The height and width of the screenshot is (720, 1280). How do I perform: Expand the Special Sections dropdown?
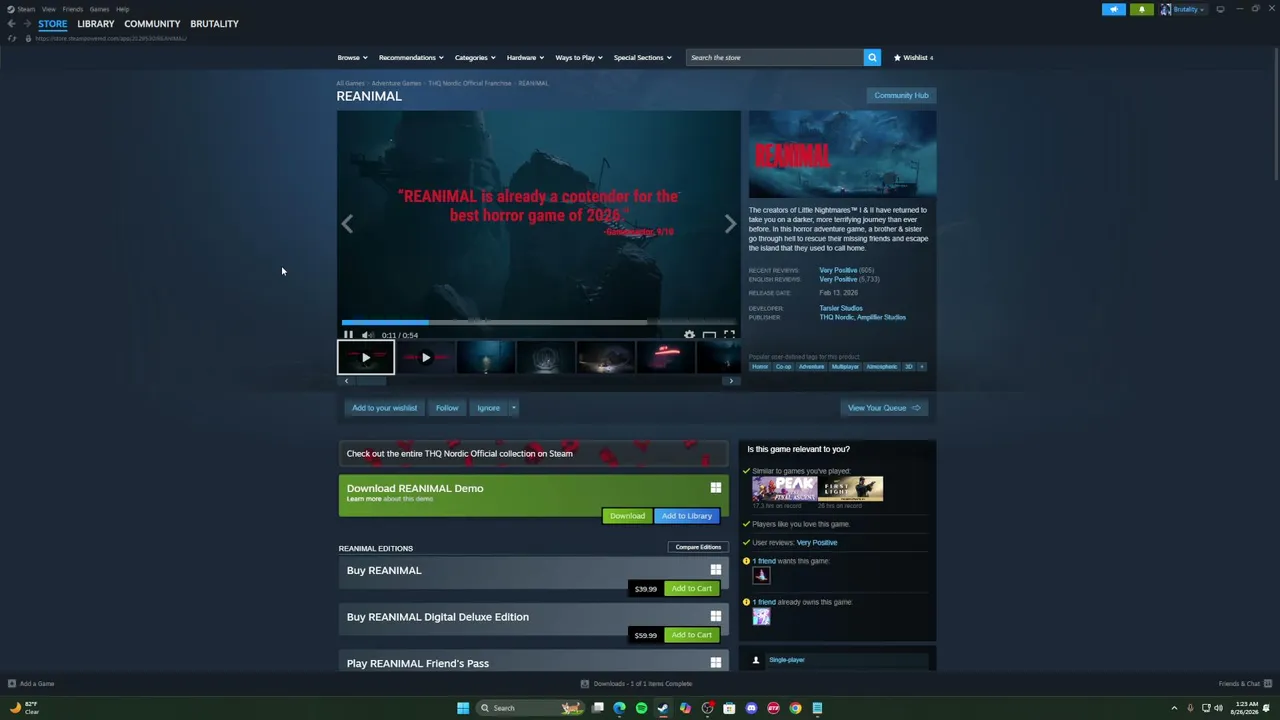[x=642, y=58]
